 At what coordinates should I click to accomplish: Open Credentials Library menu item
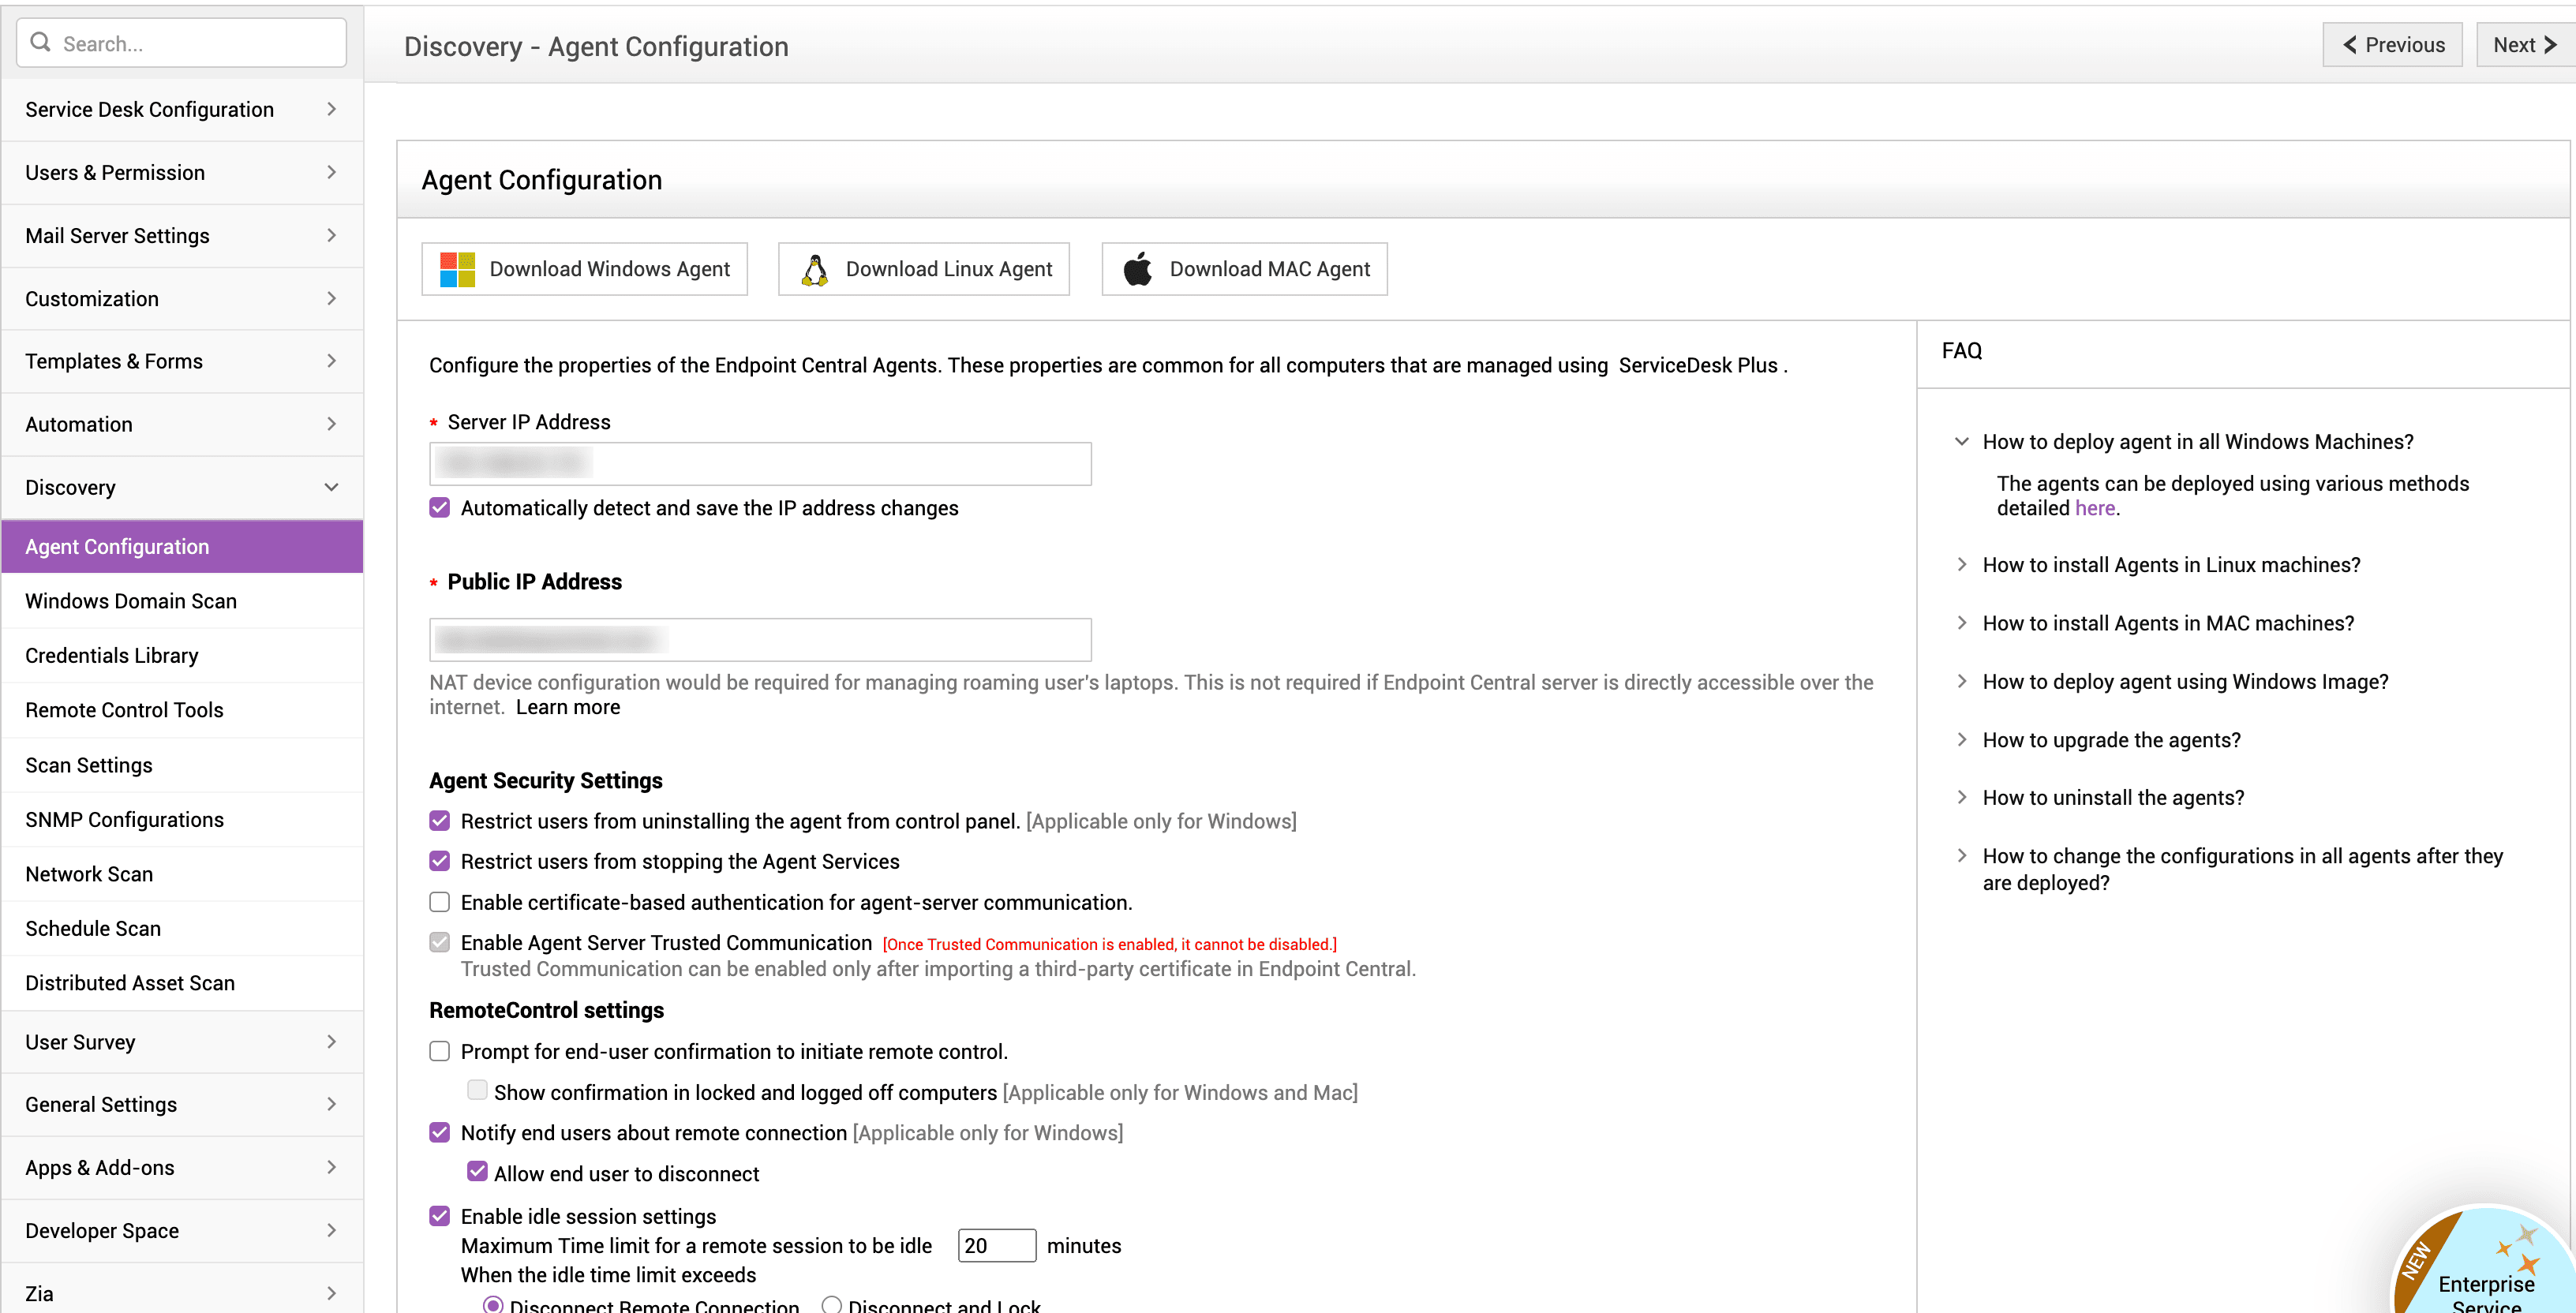(112, 655)
